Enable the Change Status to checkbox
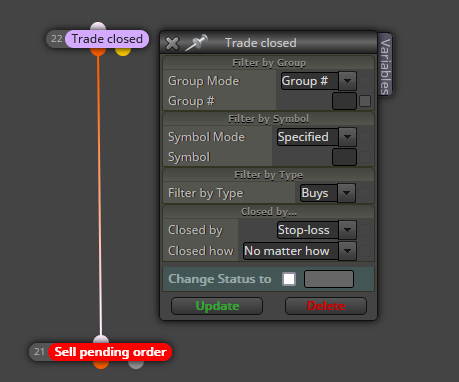The height and width of the screenshot is (382, 459). [289, 279]
